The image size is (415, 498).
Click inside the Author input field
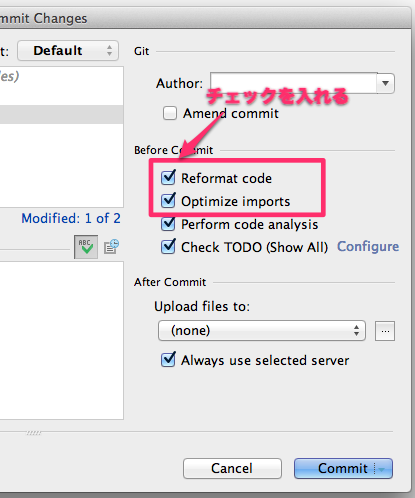pos(294,83)
